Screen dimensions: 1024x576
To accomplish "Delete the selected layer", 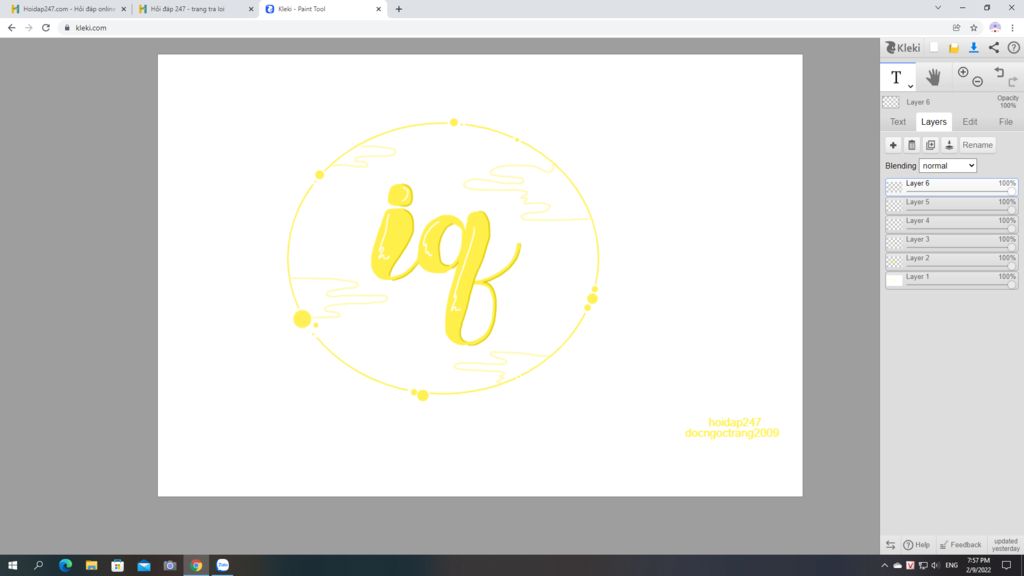I will [912, 145].
